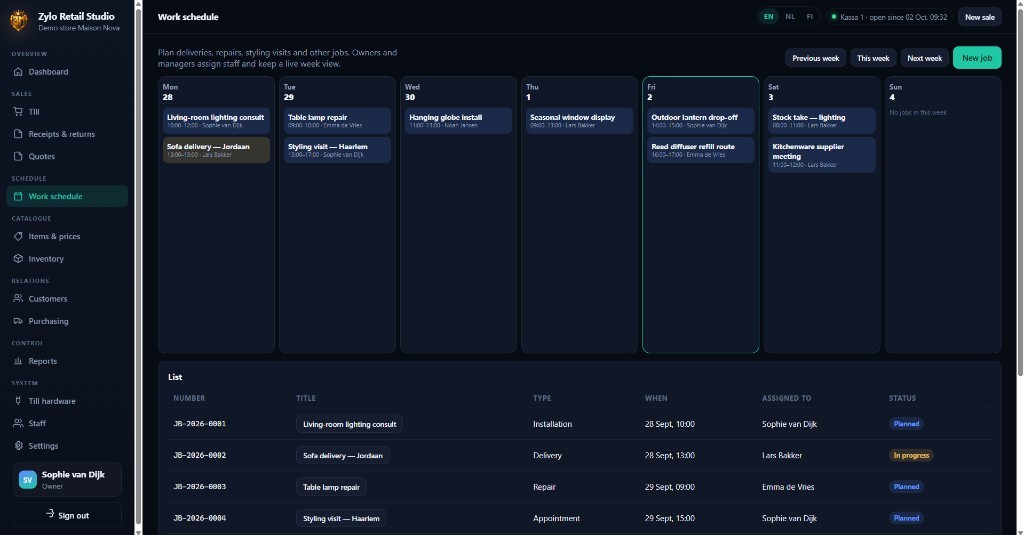1024x535 pixels.
Task: Select job number JB-2026-0003
Action: coord(199,487)
